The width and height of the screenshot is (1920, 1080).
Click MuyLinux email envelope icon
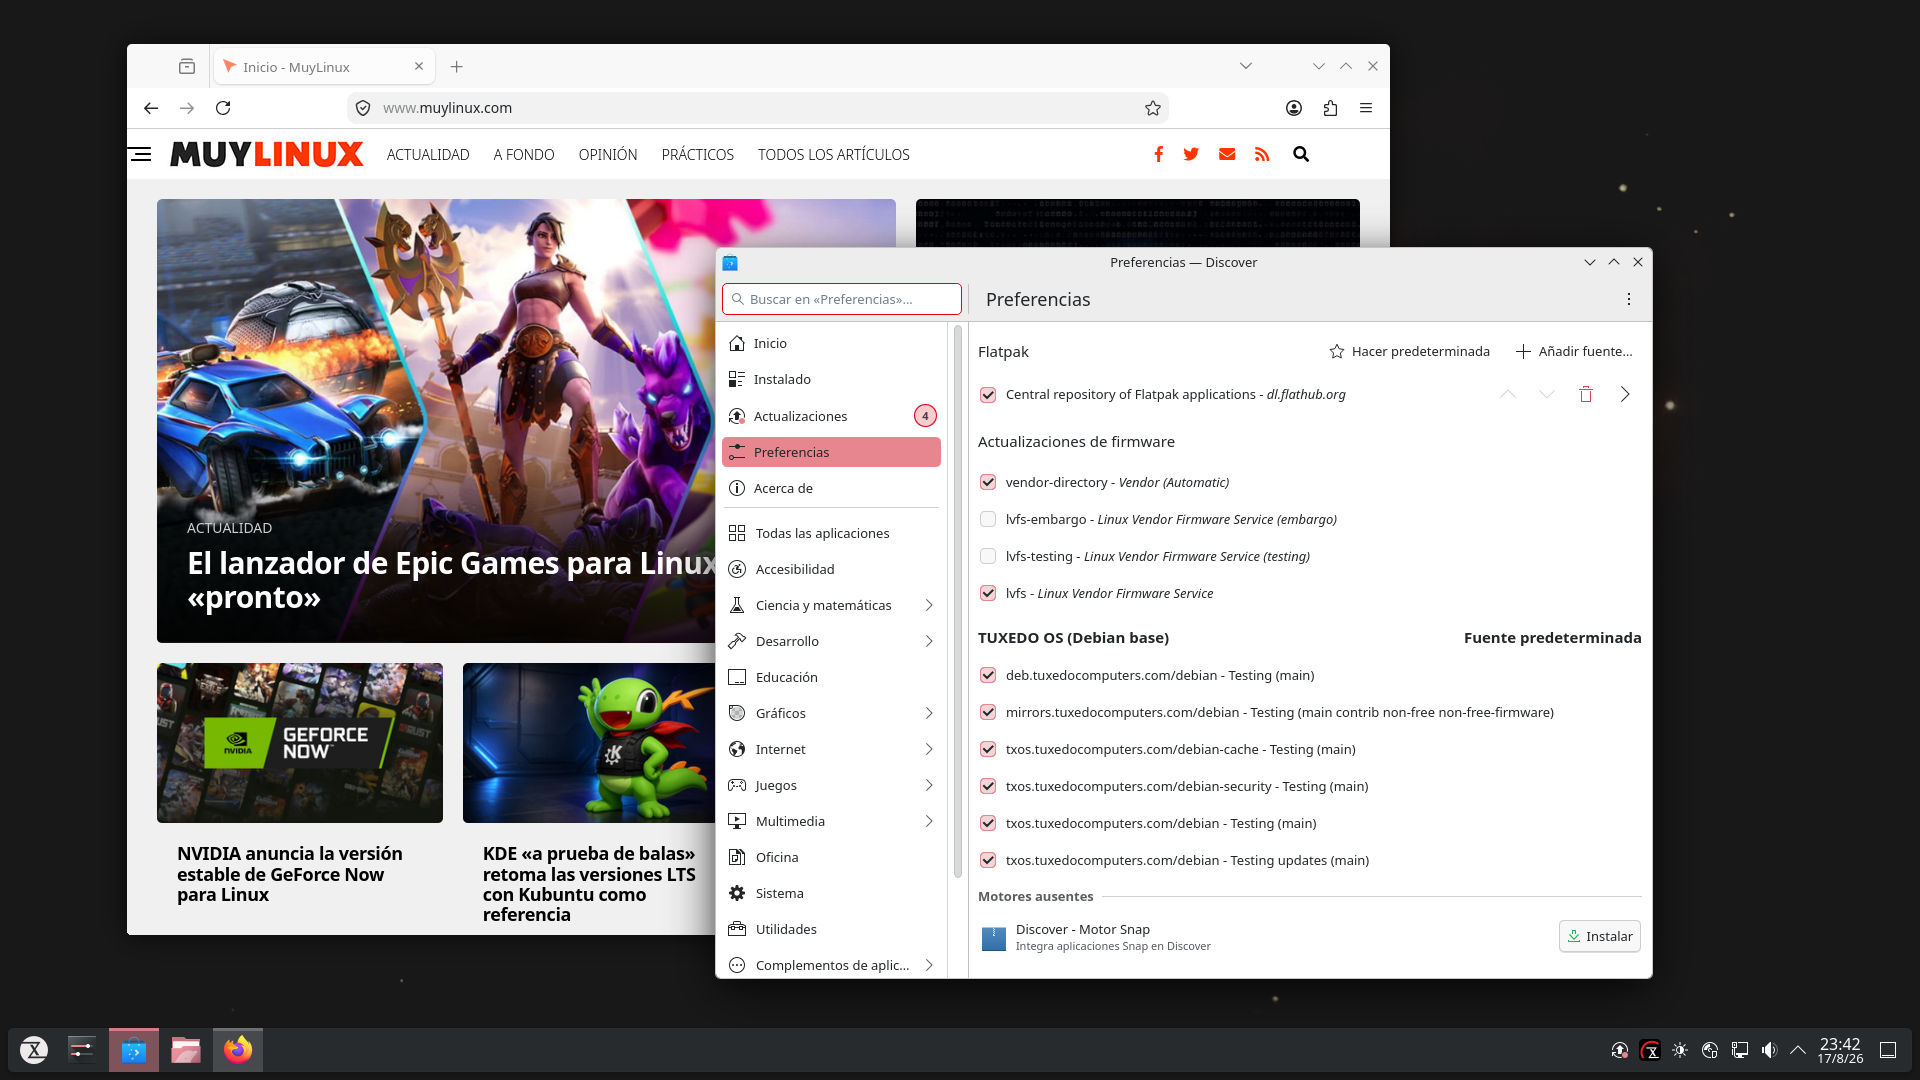[x=1227, y=154]
